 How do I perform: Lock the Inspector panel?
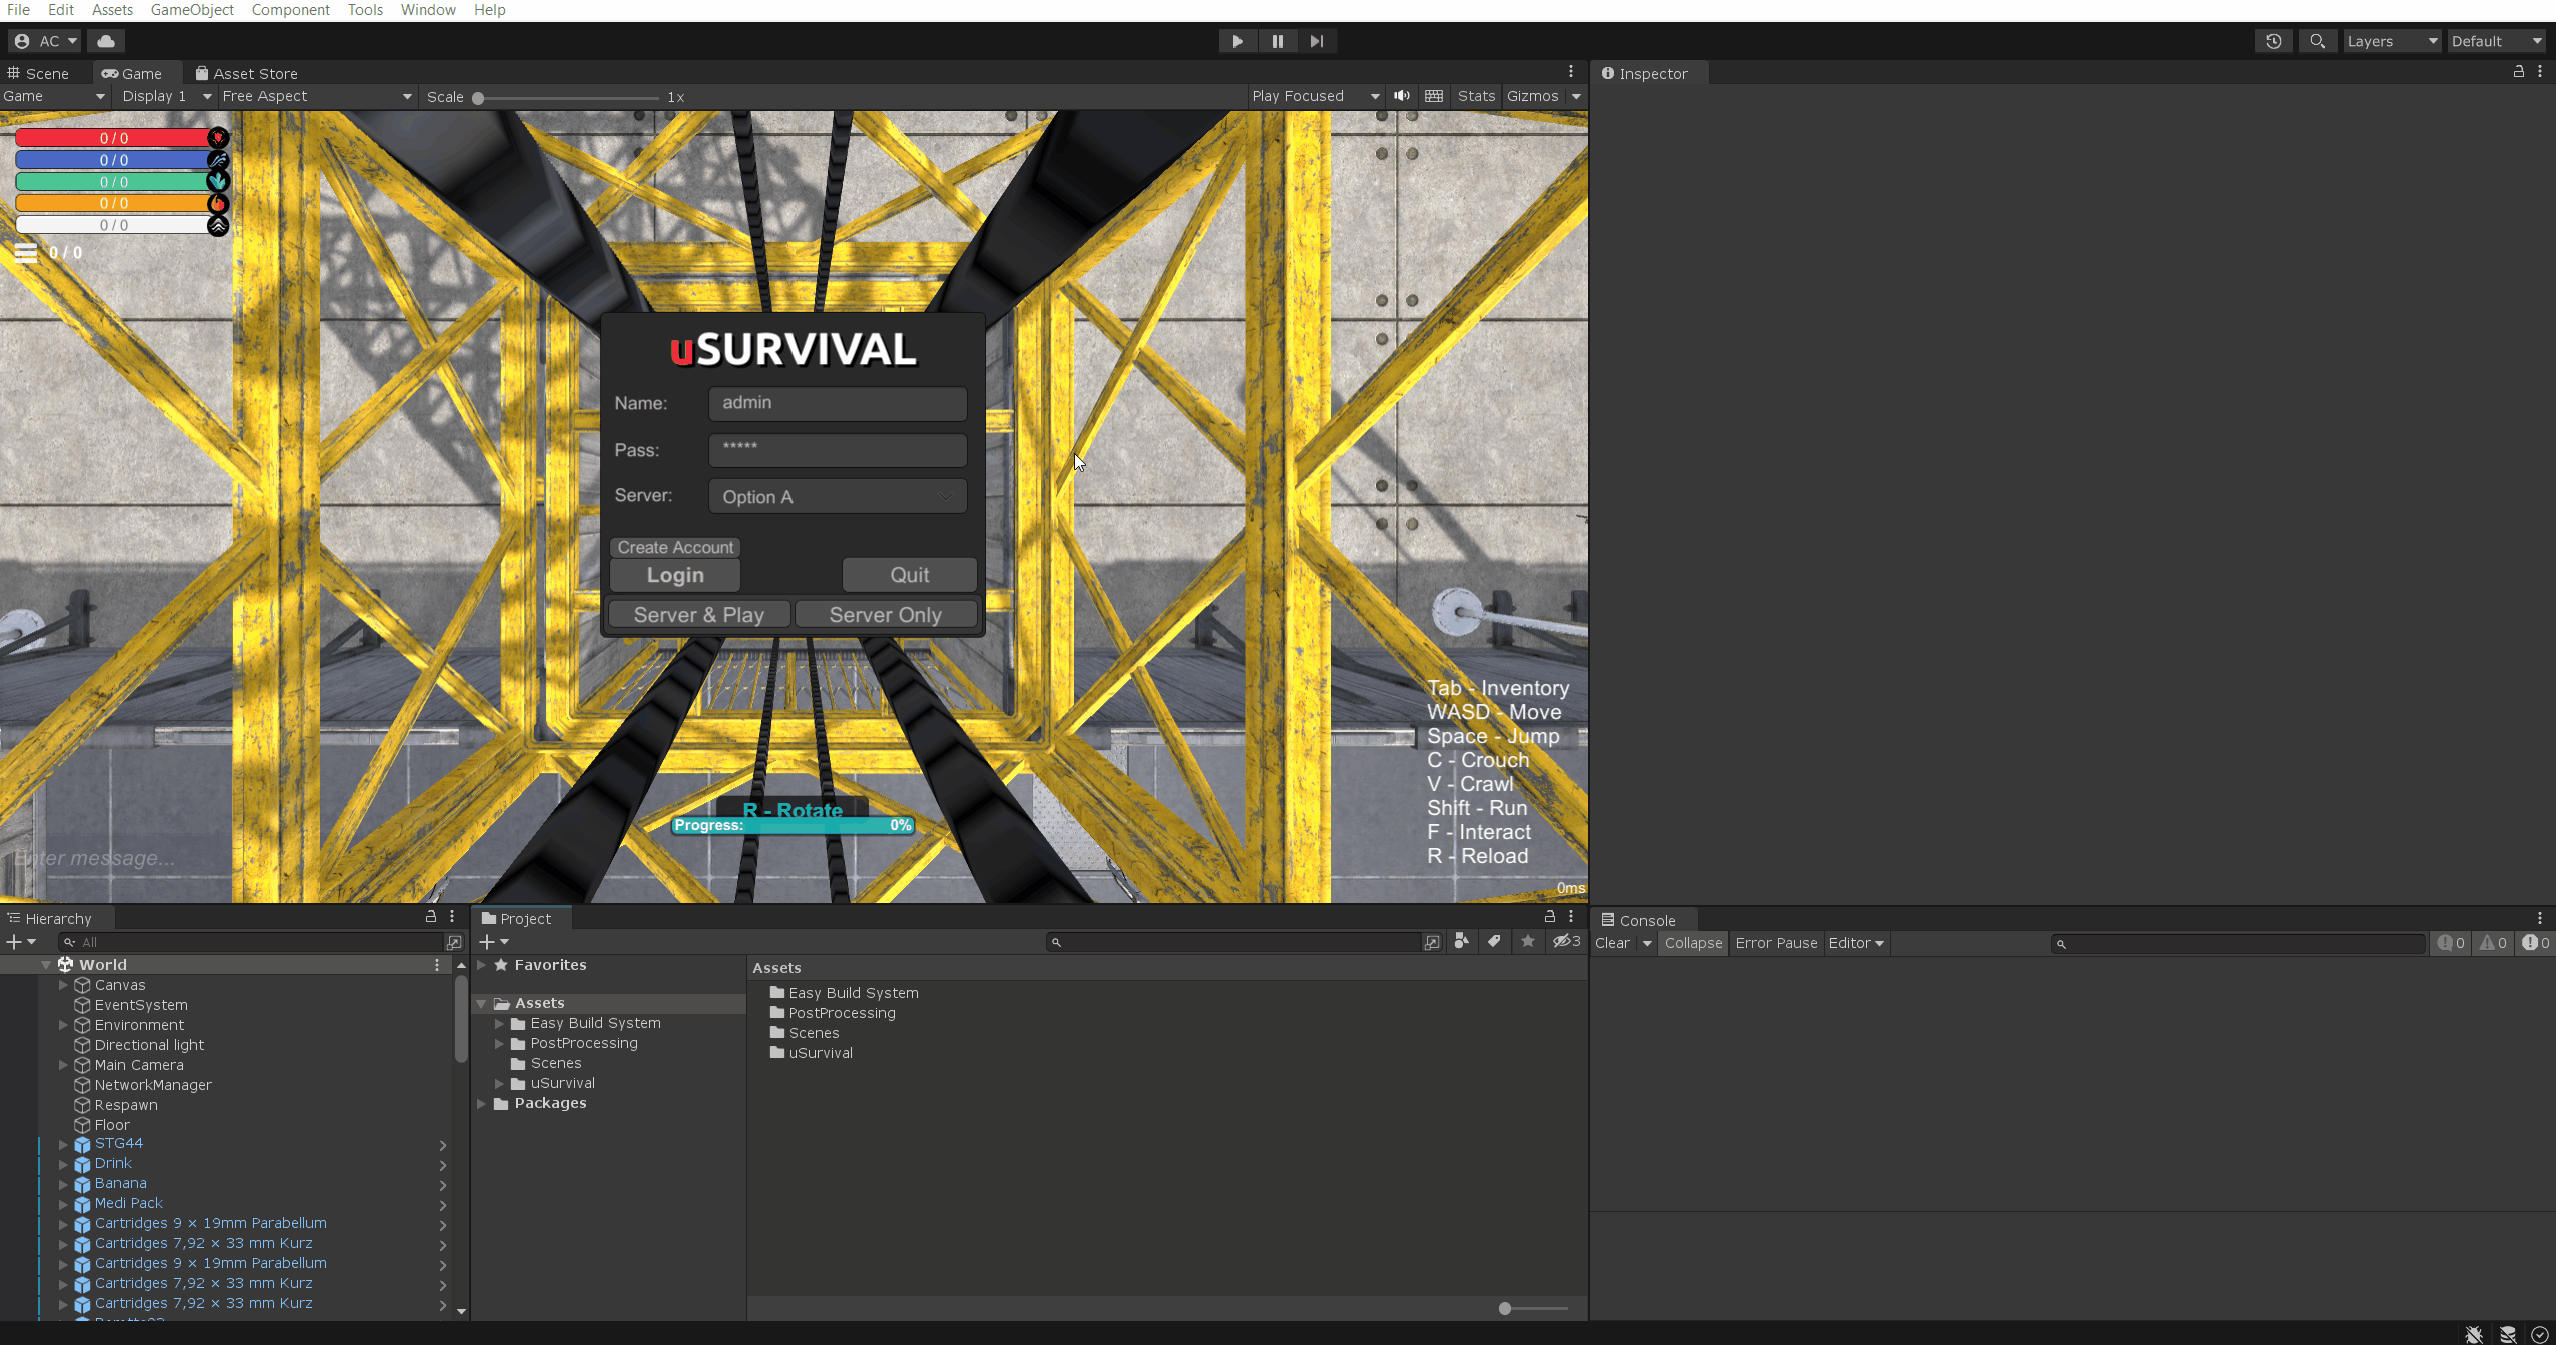[2518, 72]
